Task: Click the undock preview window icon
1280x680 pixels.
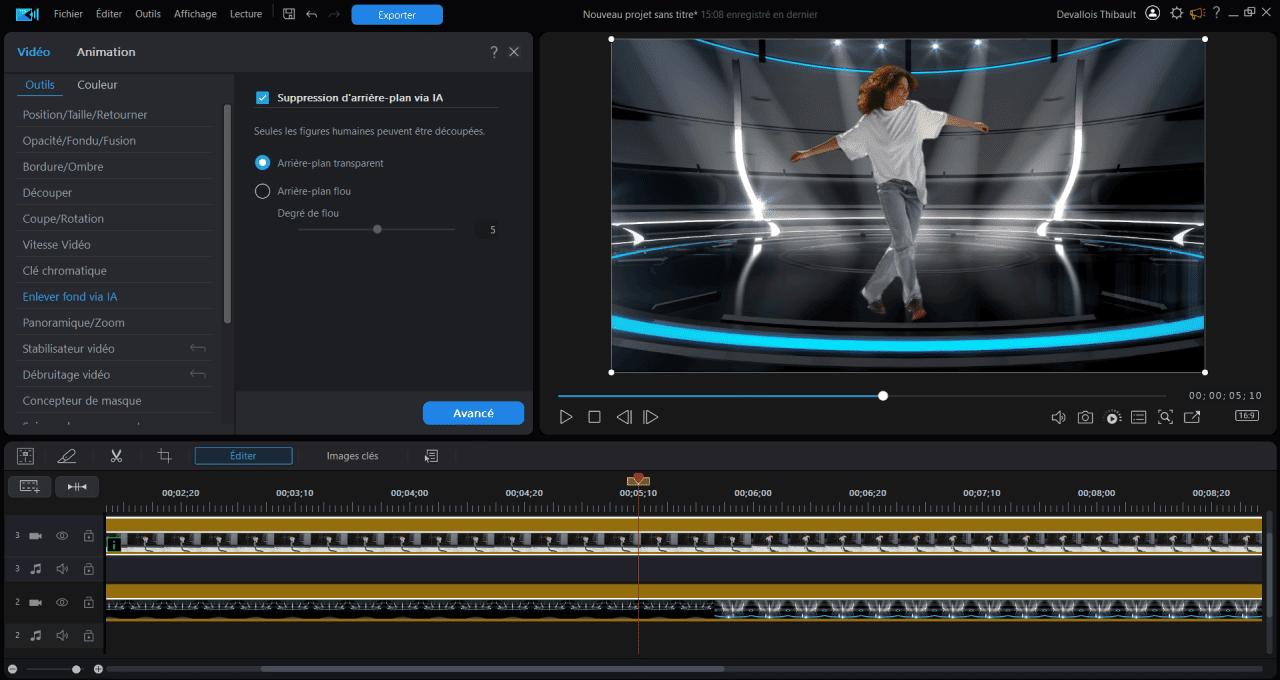Action: pos(1192,417)
